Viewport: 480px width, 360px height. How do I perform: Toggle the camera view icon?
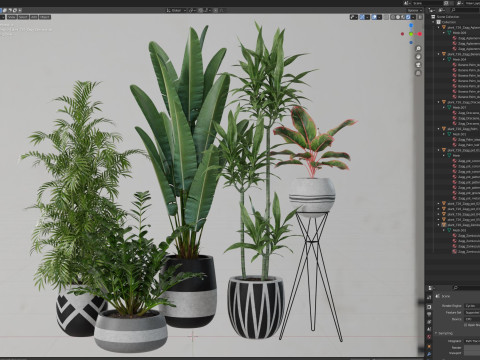coord(419,65)
